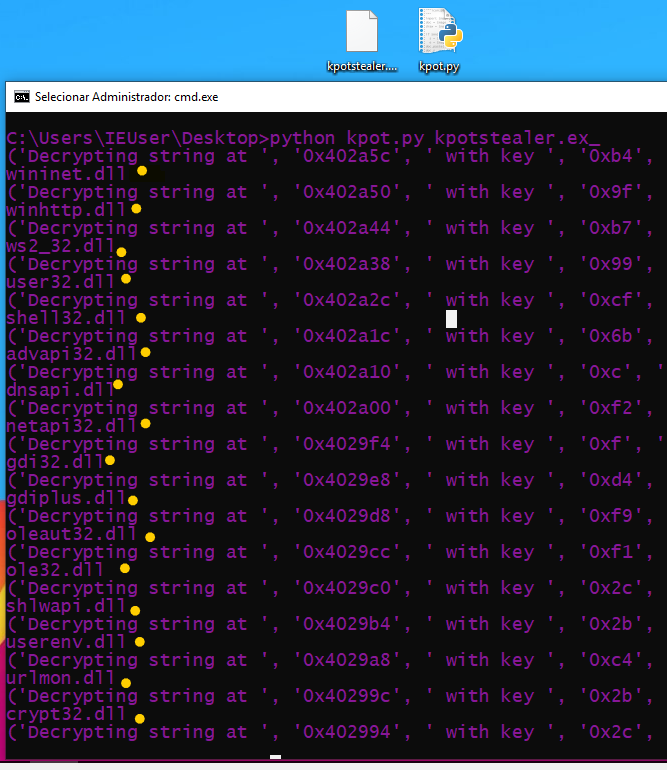This screenshot has height=770, width=667.
Task: Click the address '0x402a10' in the output
Action: 347,372
